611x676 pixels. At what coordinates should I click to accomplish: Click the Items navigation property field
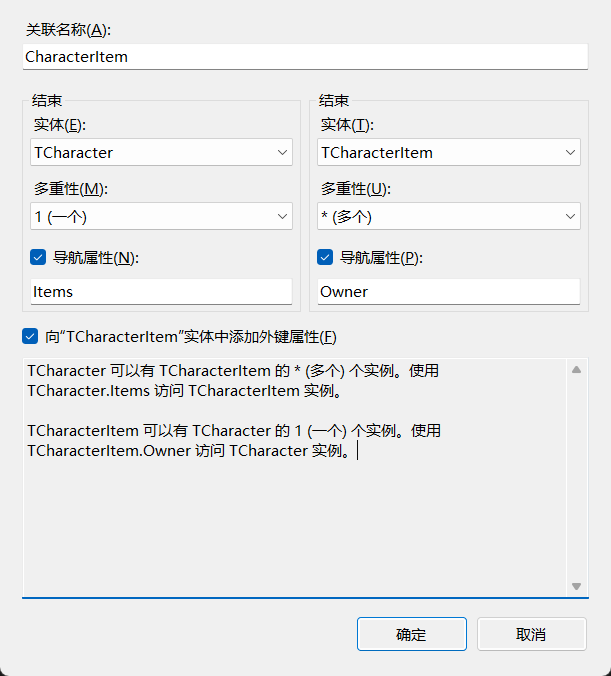[x=161, y=292]
